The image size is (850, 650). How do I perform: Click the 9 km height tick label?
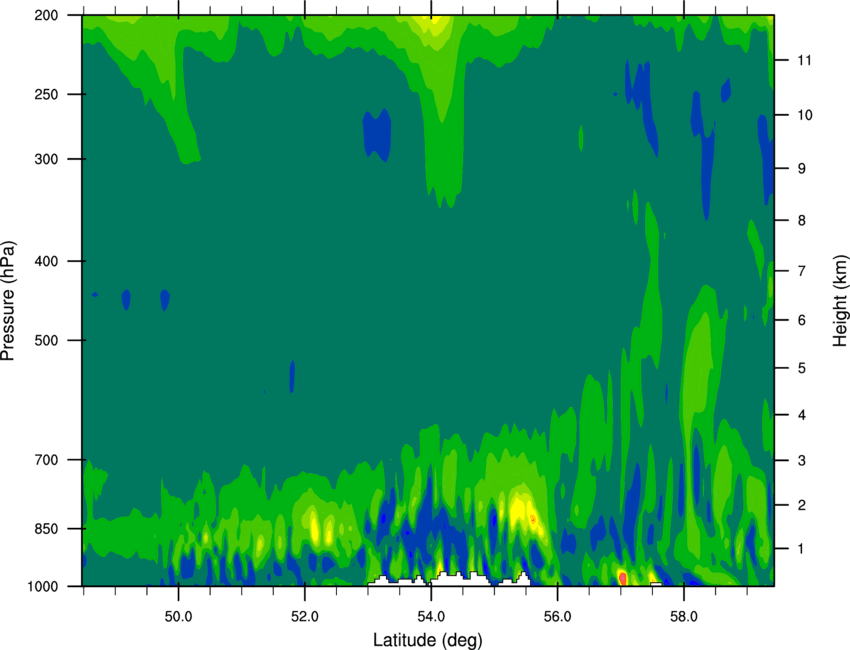(802, 169)
